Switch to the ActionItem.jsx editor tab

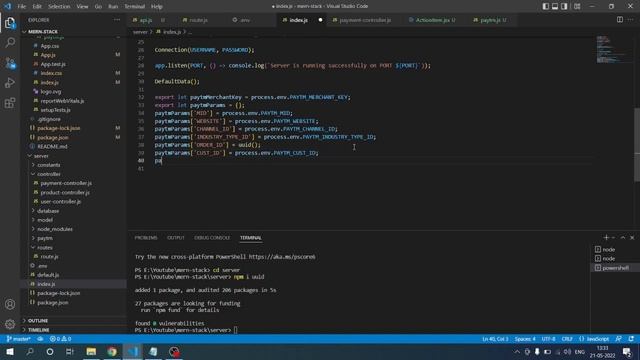click(435, 20)
